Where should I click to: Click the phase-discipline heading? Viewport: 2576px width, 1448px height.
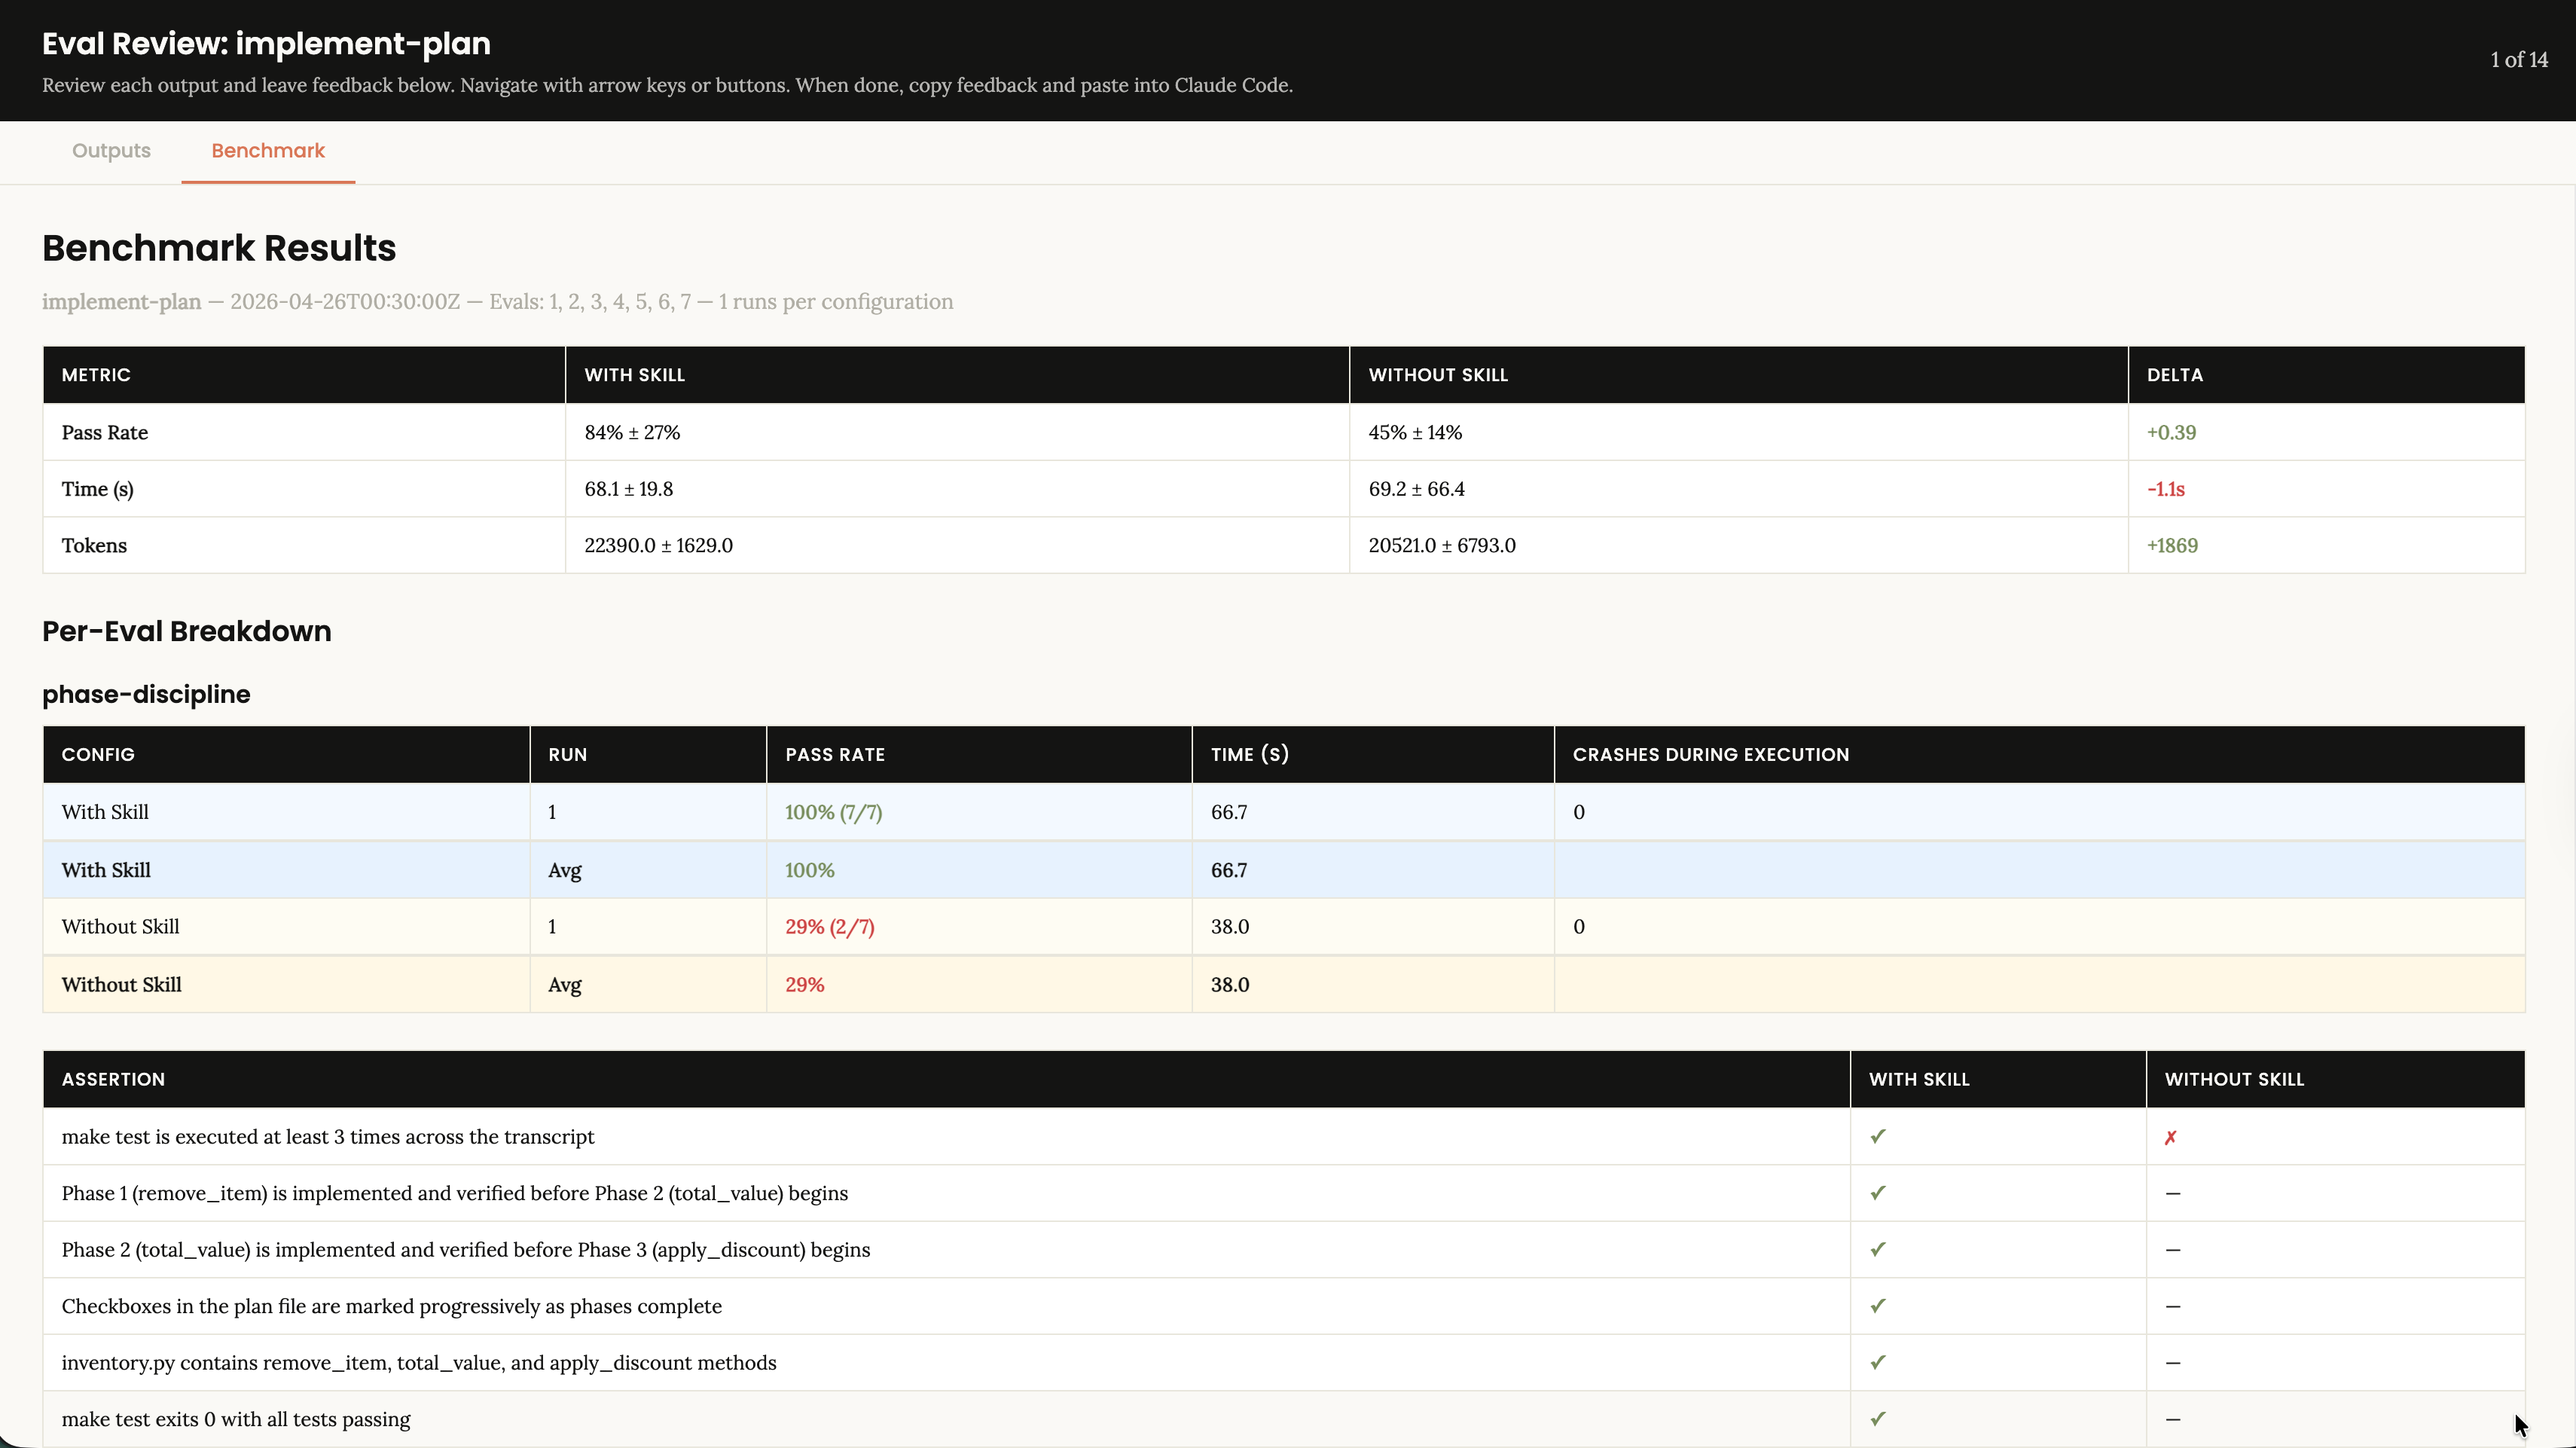[146, 694]
